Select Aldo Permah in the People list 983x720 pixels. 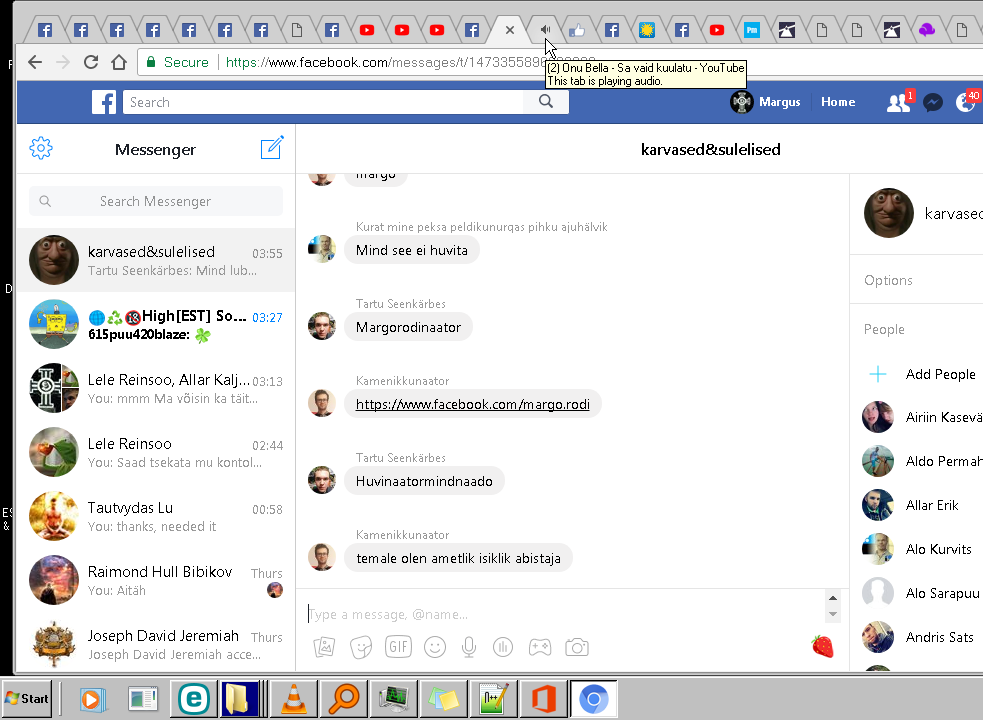(922, 461)
